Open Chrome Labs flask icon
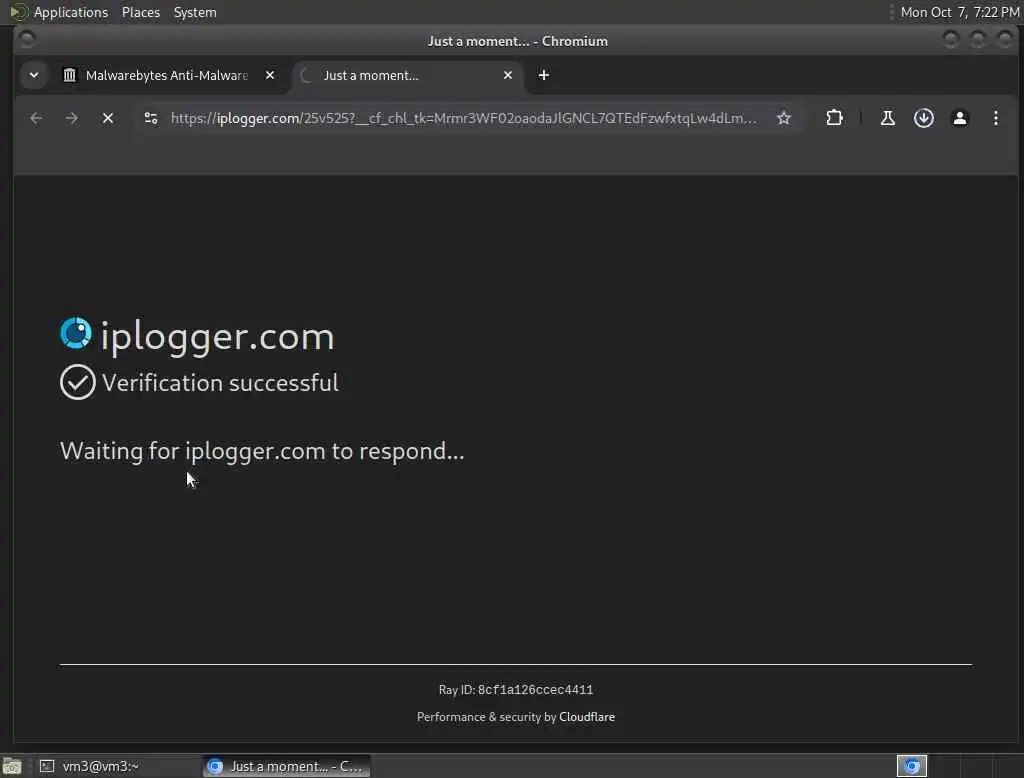Image resolution: width=1024 pixels, height=778 pixels. tap(888, 118)
